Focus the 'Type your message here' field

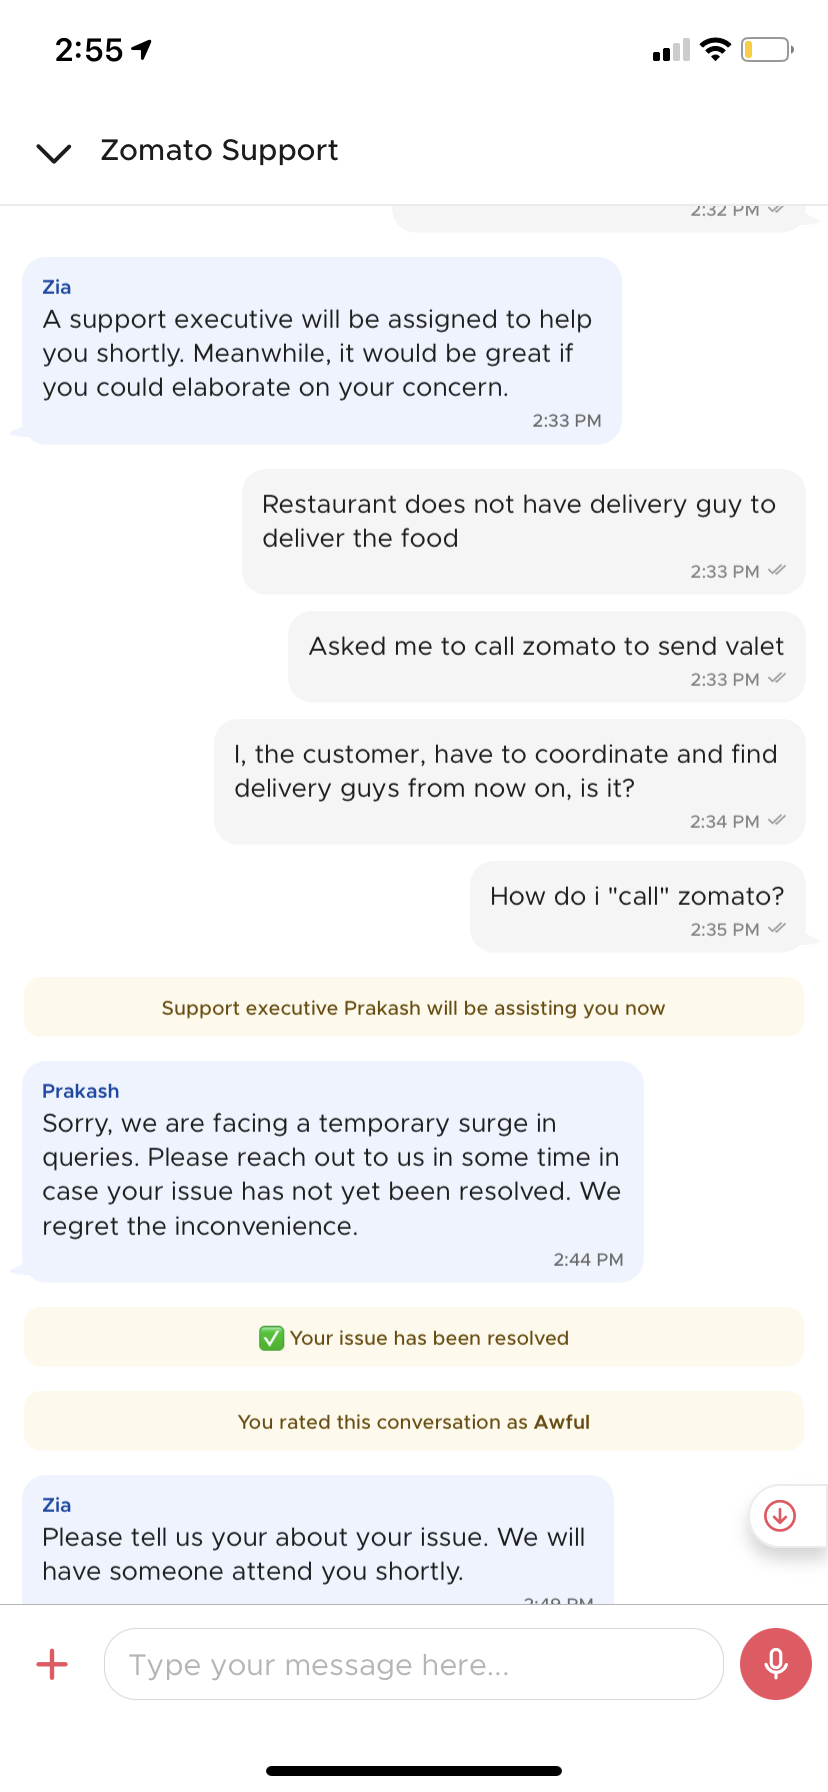pyautogui.click(x=413, y=1664)
